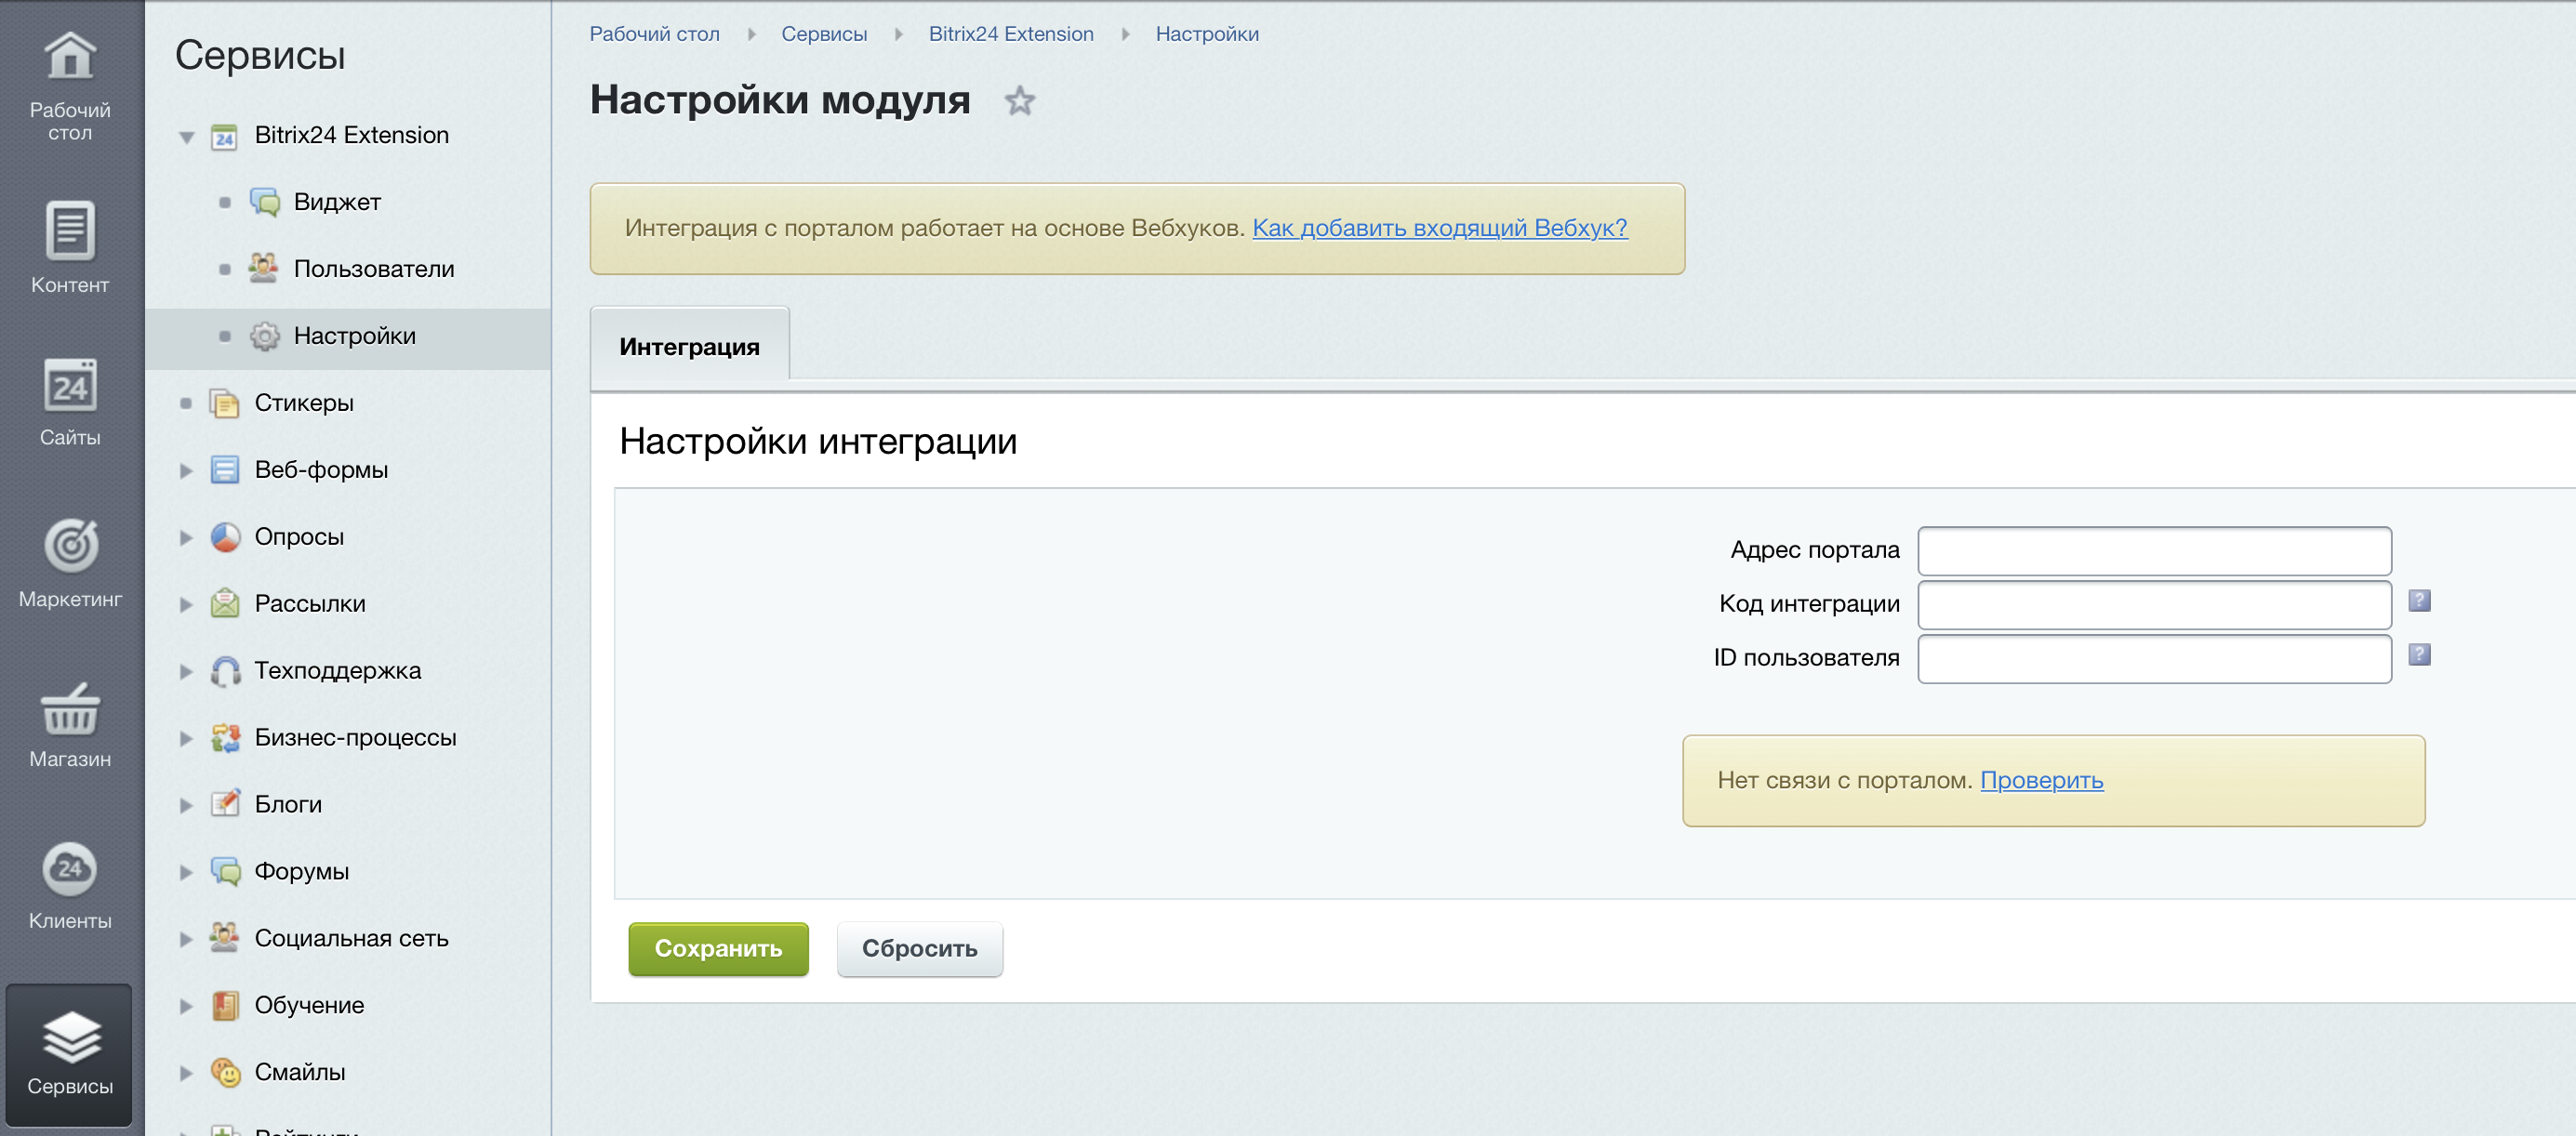Collapse the Bitrix24 Extension tree node
Screen dimensions: 2576x1136
186,137
